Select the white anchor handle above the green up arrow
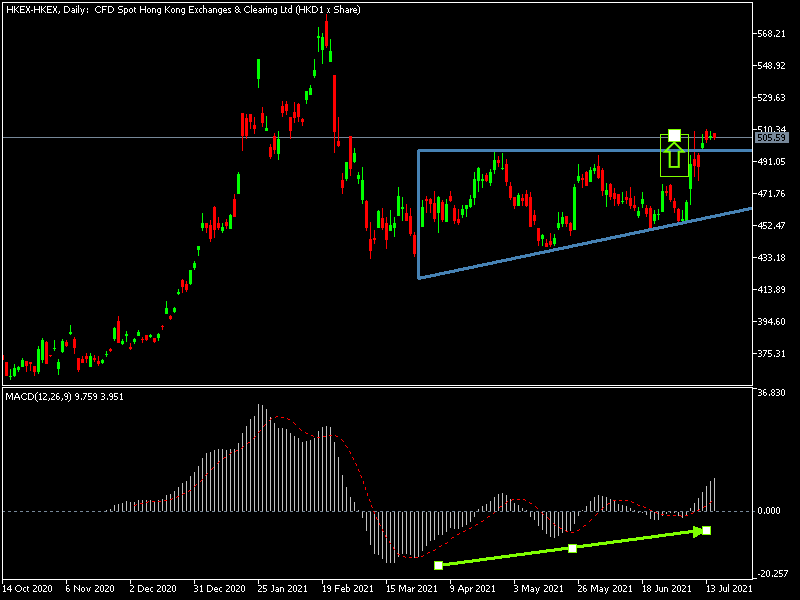Viewport: 800px width, 600px height. click(x=674, y=136)
